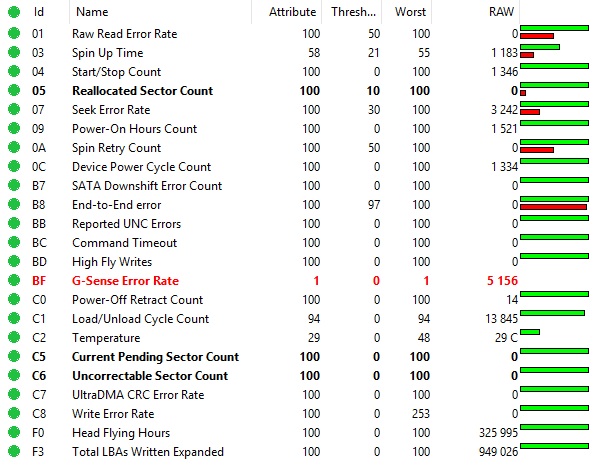
Task: Select 'SATA Downshift Error Count' name
Action: [x=147, y=186]
